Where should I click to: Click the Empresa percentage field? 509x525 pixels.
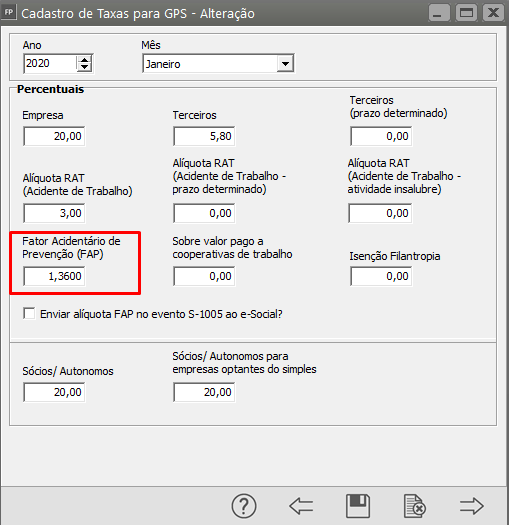point(54,136)
